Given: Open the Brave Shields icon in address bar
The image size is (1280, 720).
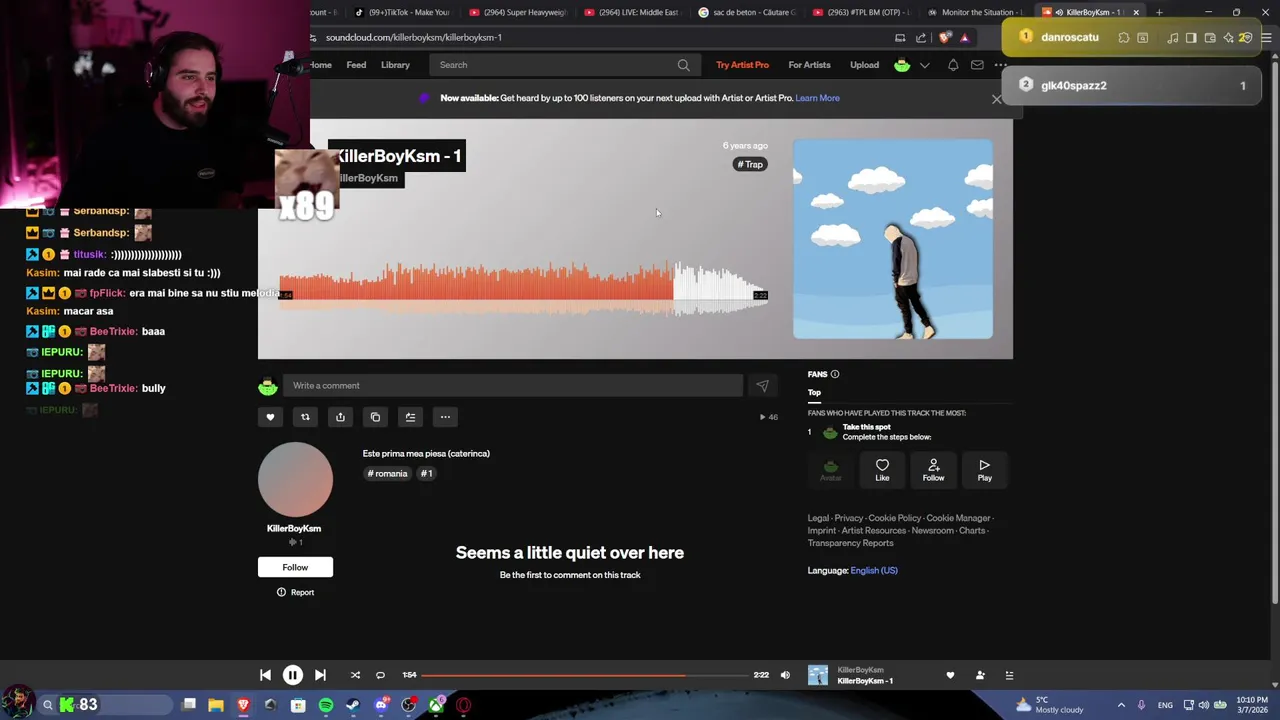Looking at the screenshot, I should 945,38.
